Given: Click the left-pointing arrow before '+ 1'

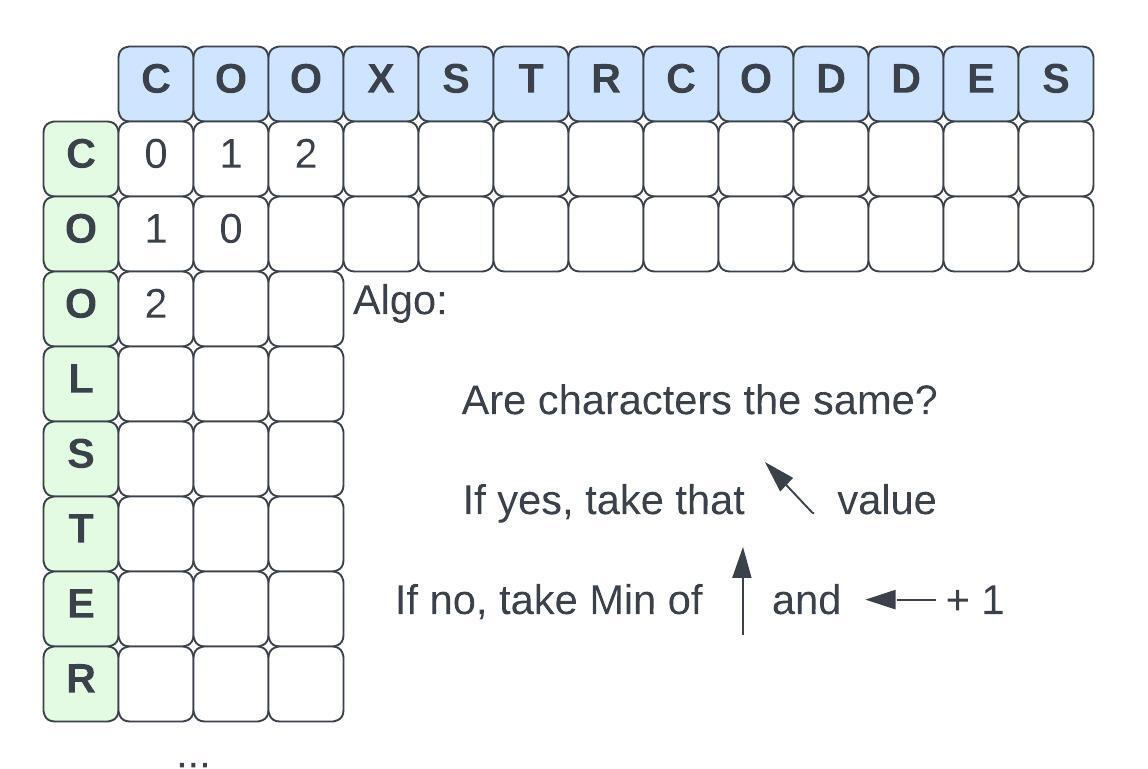Looking at the screenshot, I should [x=900, y=600].
